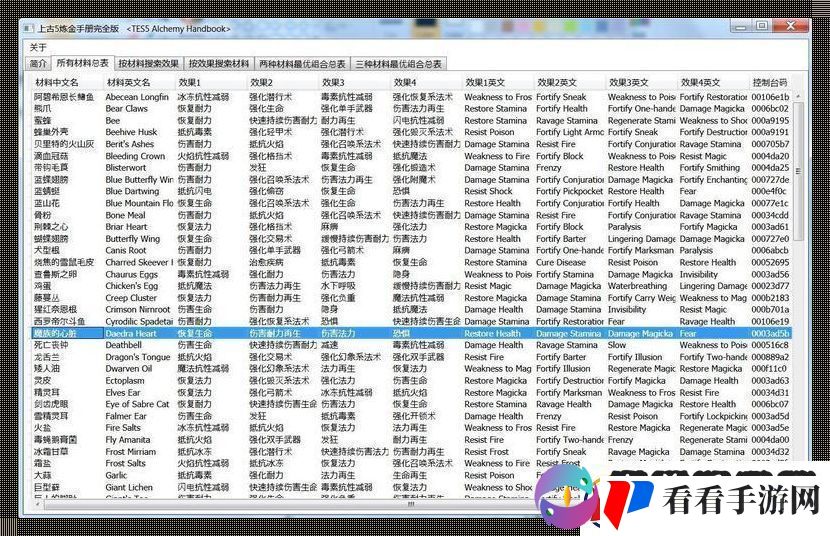Click the 效果1英文 column header
The width and height of the screenshot is (830, 536).
(498, 83)
